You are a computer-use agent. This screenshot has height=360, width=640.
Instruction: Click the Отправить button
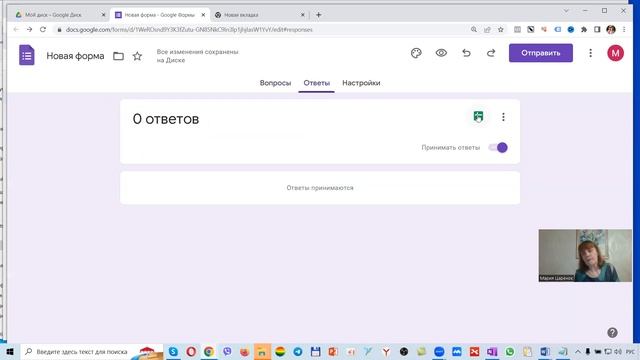540,53
